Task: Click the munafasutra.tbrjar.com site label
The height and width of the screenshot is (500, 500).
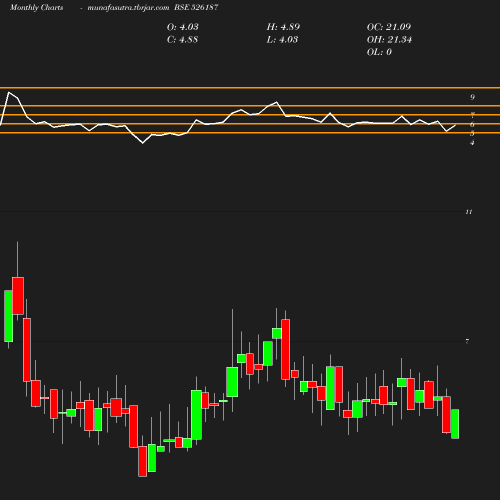Action: [128, 7]
